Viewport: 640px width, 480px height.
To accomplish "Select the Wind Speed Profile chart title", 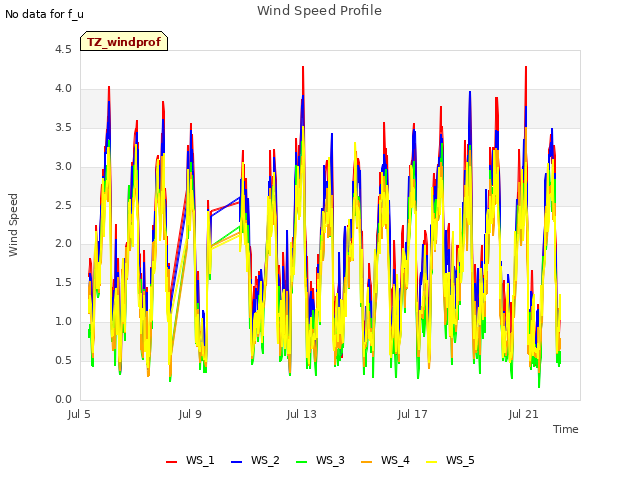I will (320, 11).
